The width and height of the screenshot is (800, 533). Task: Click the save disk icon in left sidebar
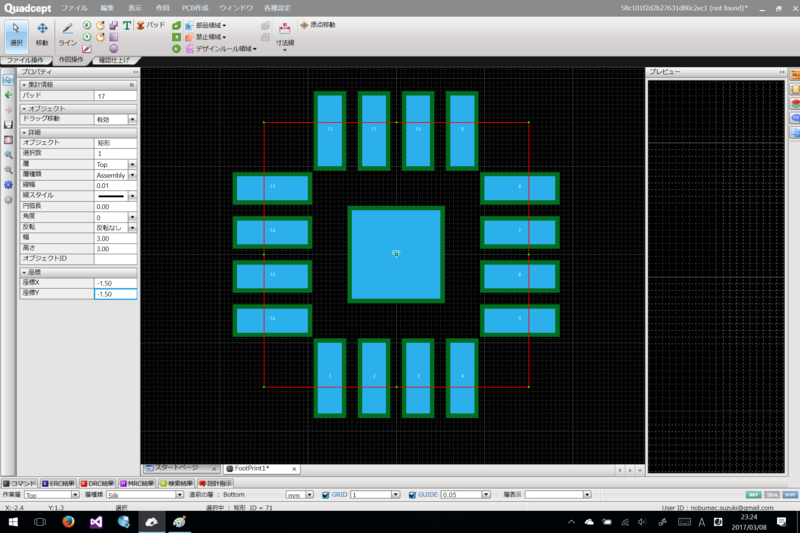[8, 124]
